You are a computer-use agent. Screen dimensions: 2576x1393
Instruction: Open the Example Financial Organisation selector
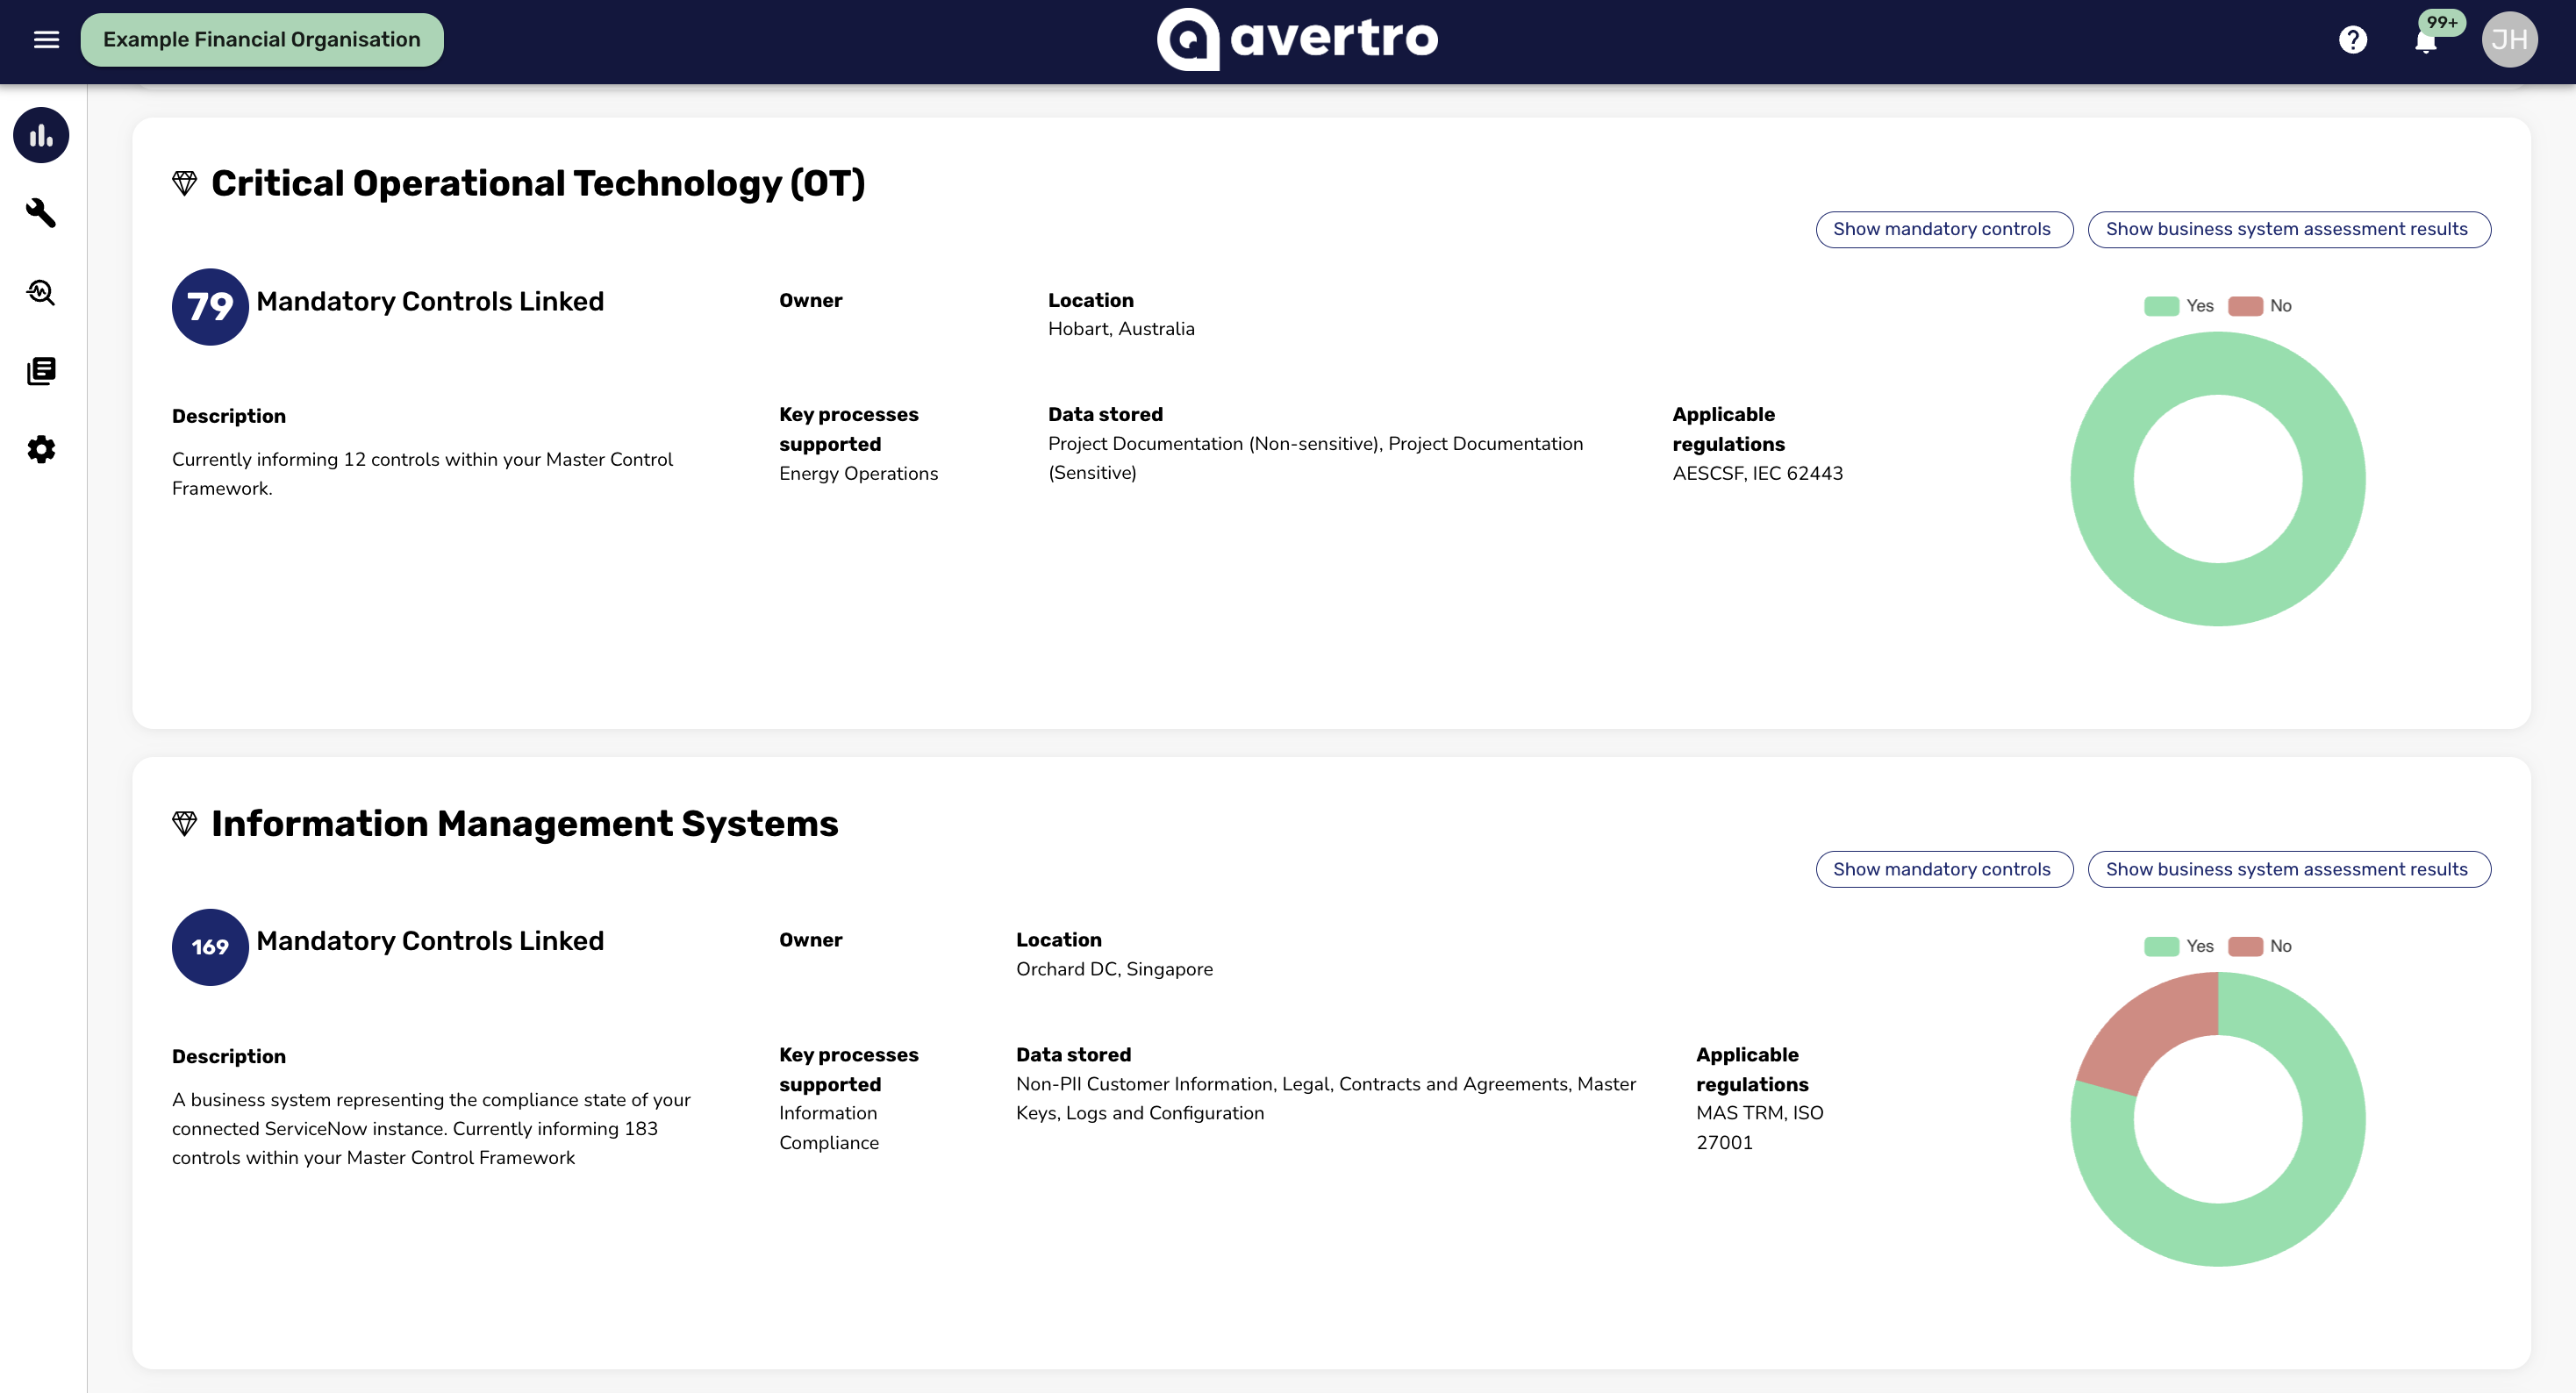pyautogui.click(x=262, y=40)
